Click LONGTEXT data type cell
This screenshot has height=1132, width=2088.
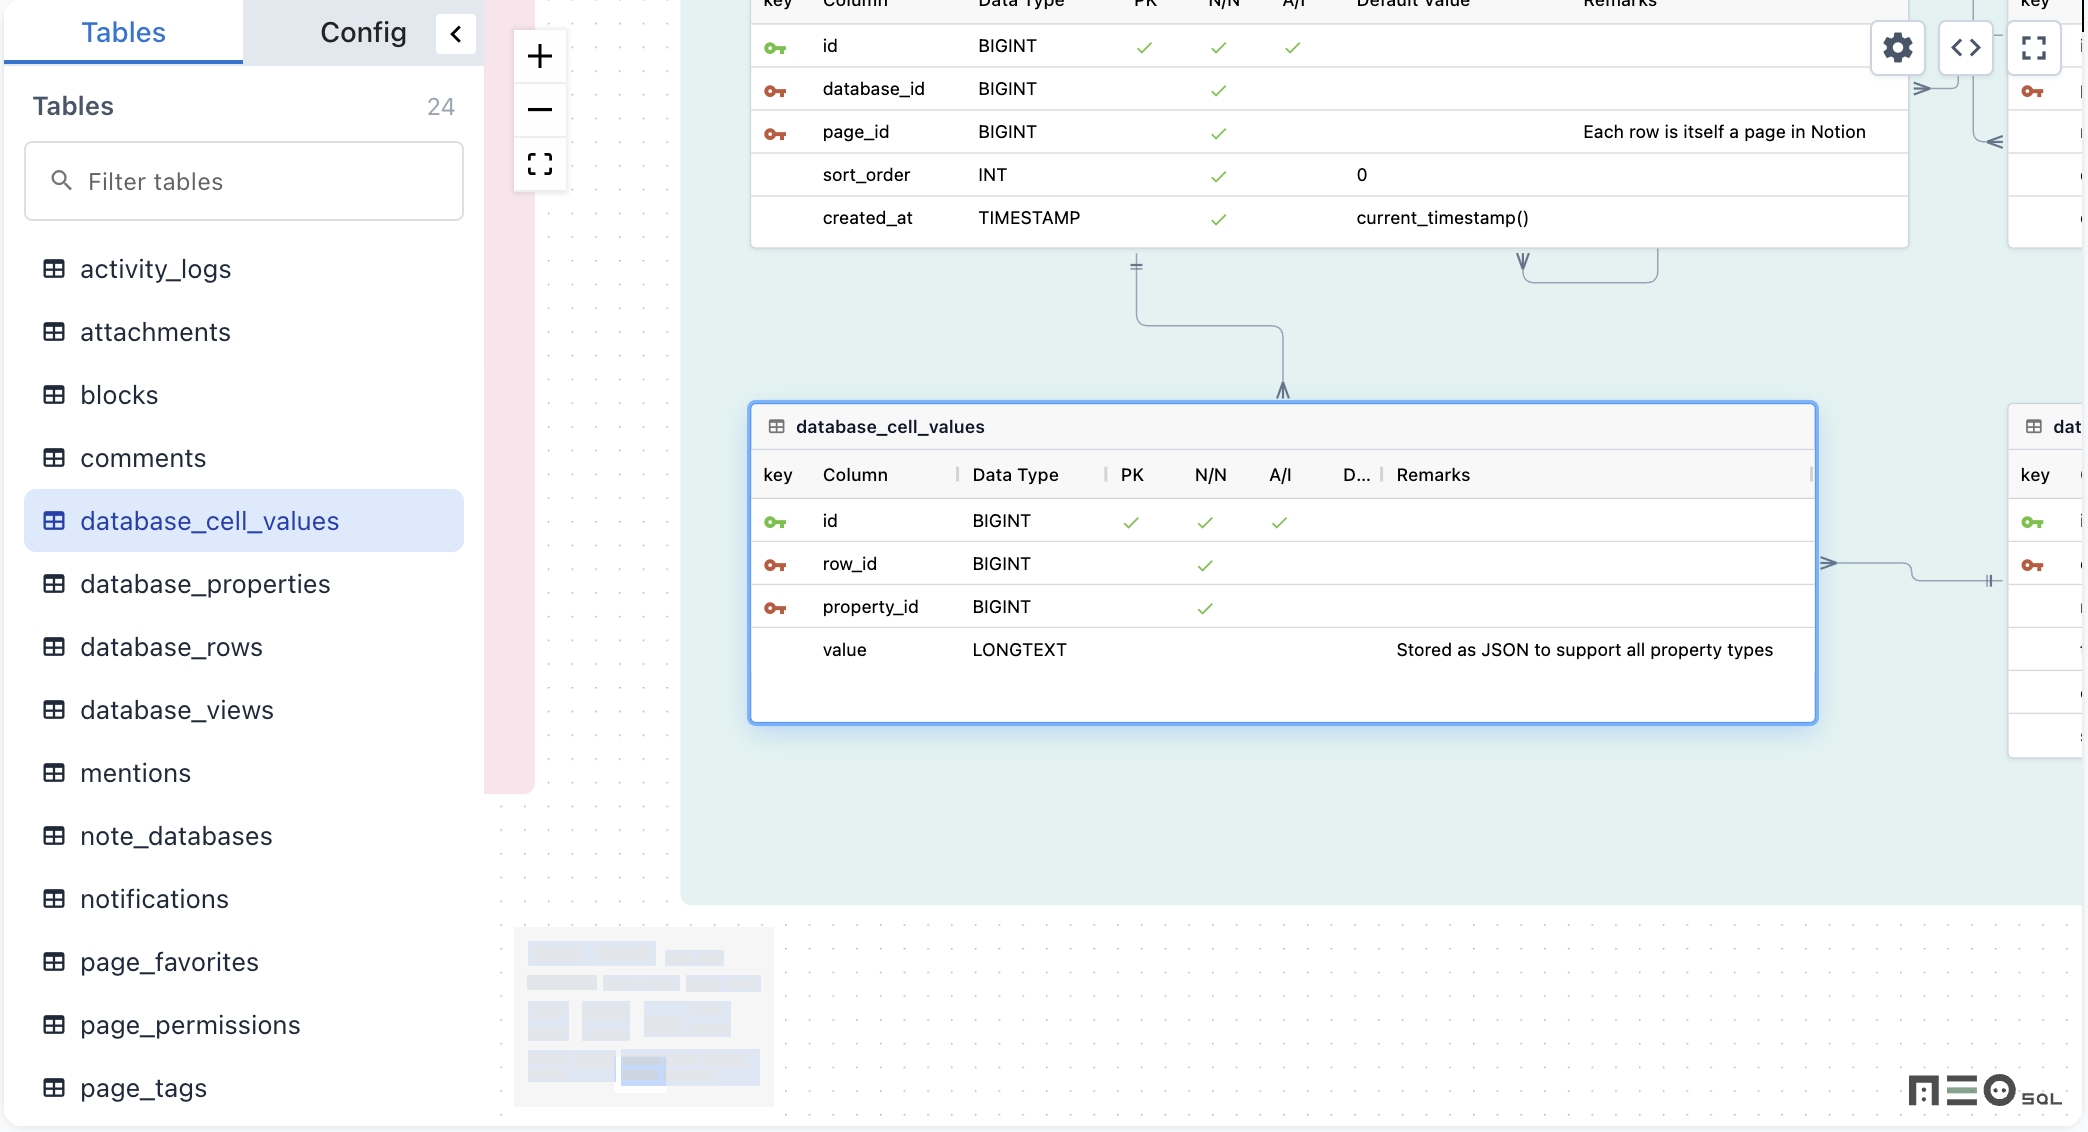pyautogui.click(x=1019, y=650)
